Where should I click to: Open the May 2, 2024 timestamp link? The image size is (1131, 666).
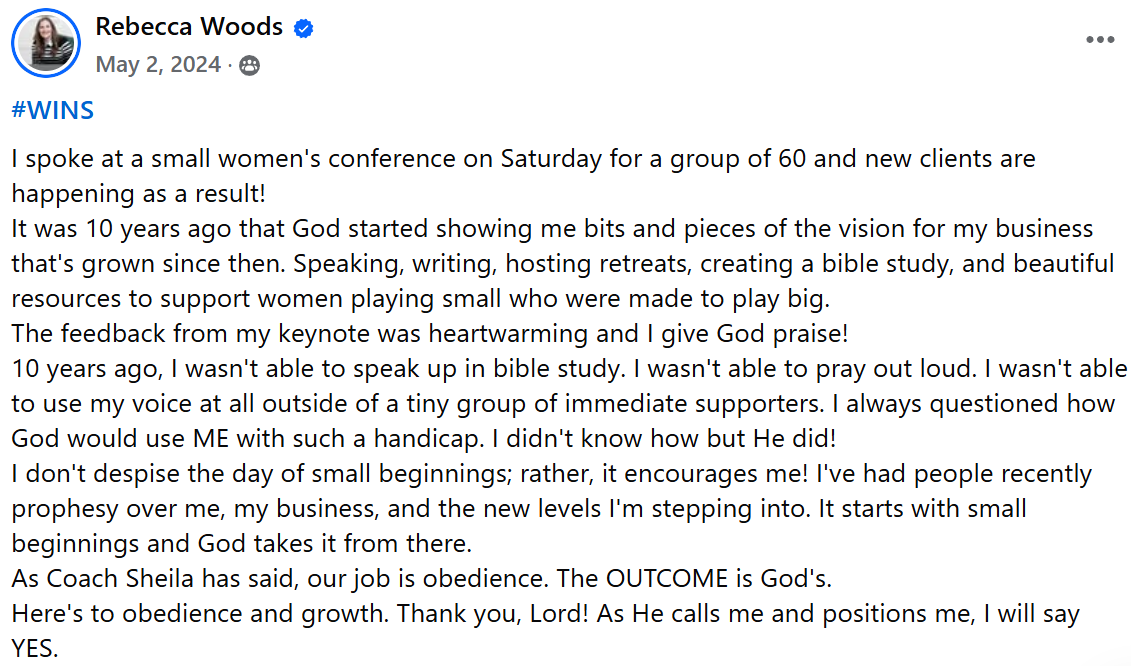point(158,64)
